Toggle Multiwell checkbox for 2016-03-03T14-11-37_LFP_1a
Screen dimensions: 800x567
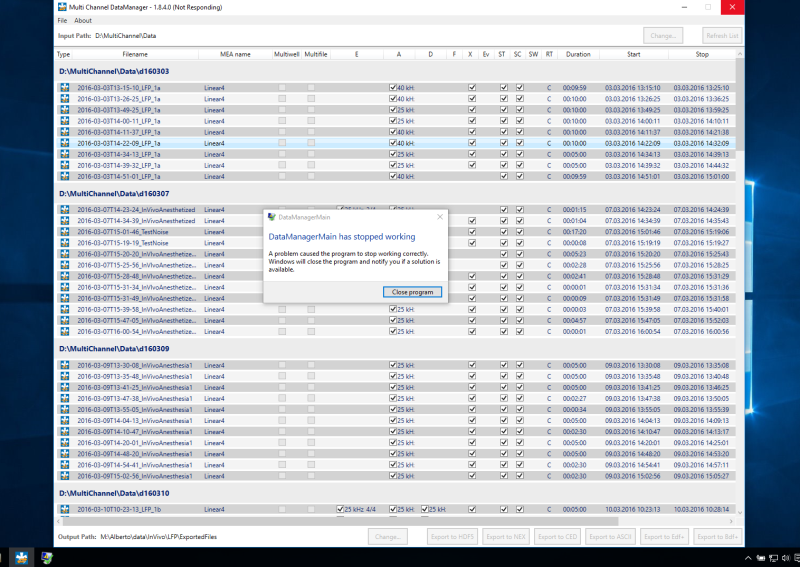282,132
